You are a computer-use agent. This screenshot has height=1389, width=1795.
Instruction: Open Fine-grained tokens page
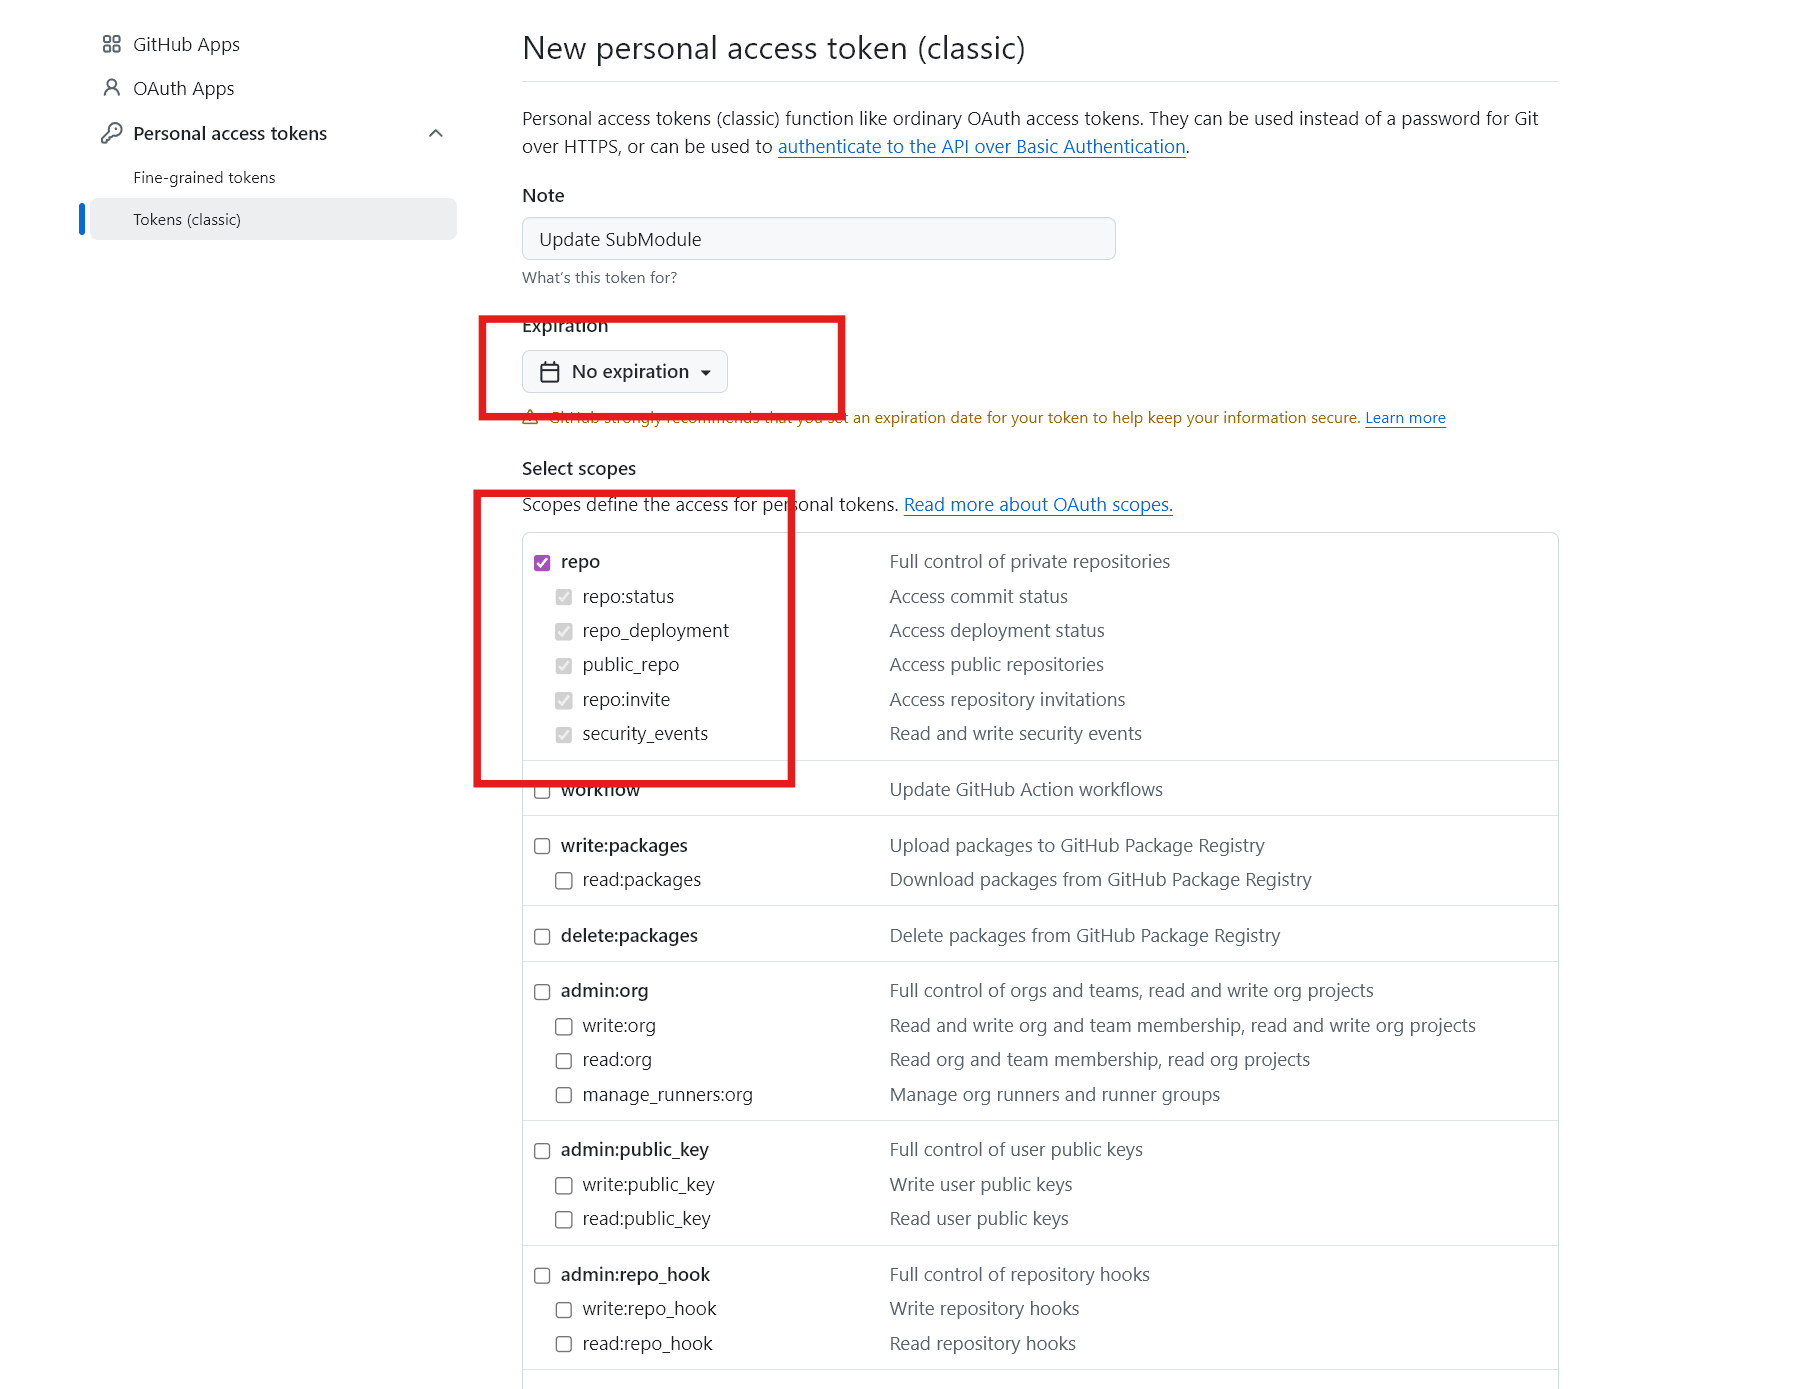coord(204,177)
